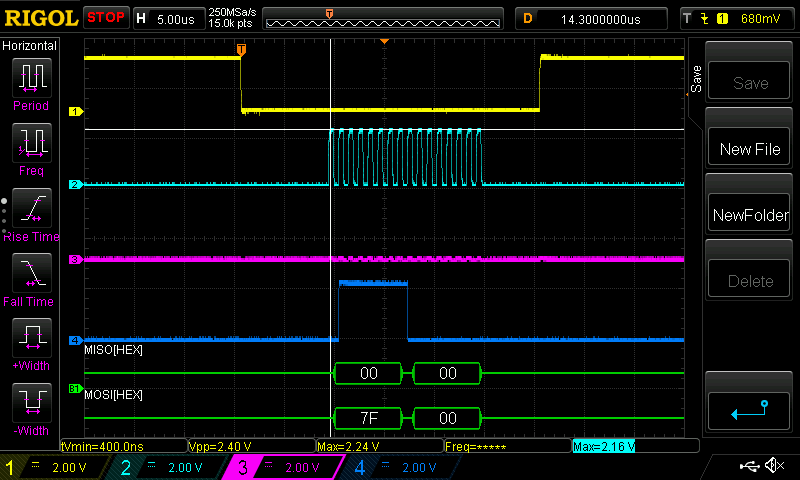Click the first MISO decoded byte 00
The image size is (800, 480).
coord(368,373)
